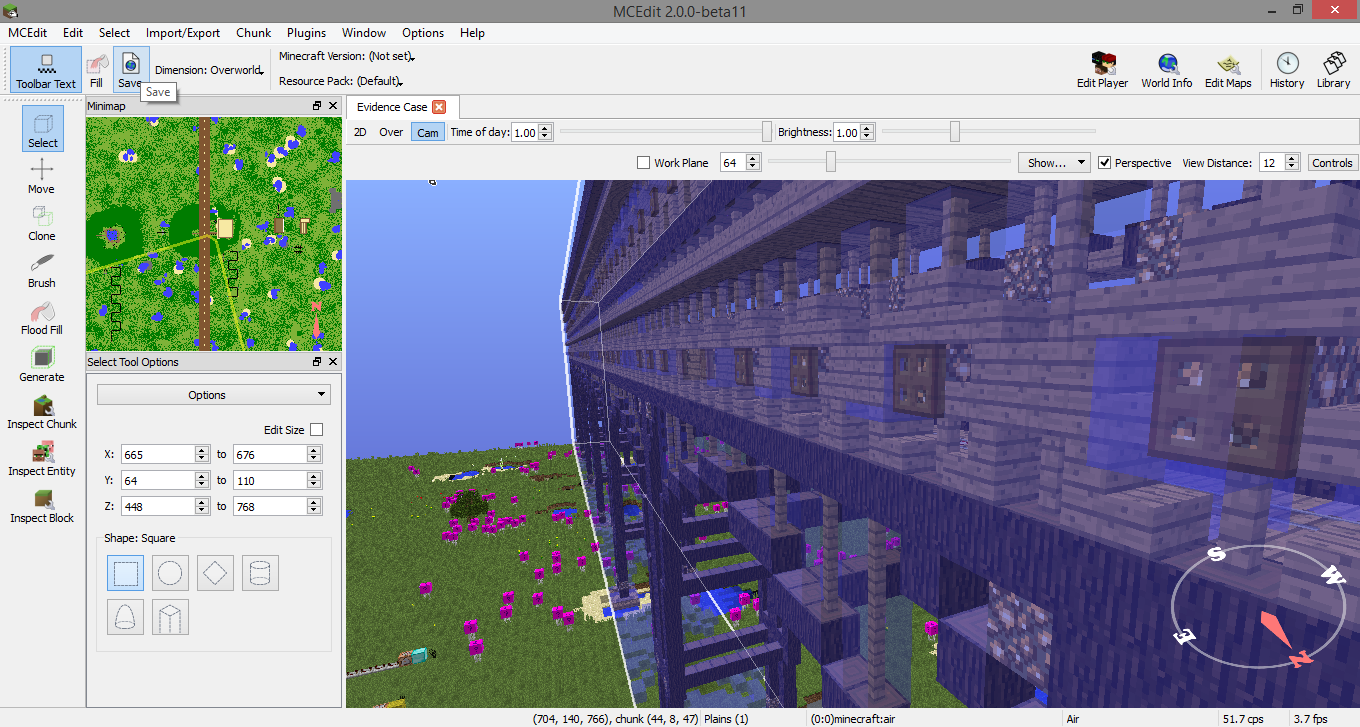The height and width of the screenshot is (727, 1360).
Task: Activate the Generate tool
Action: point(42,364)
